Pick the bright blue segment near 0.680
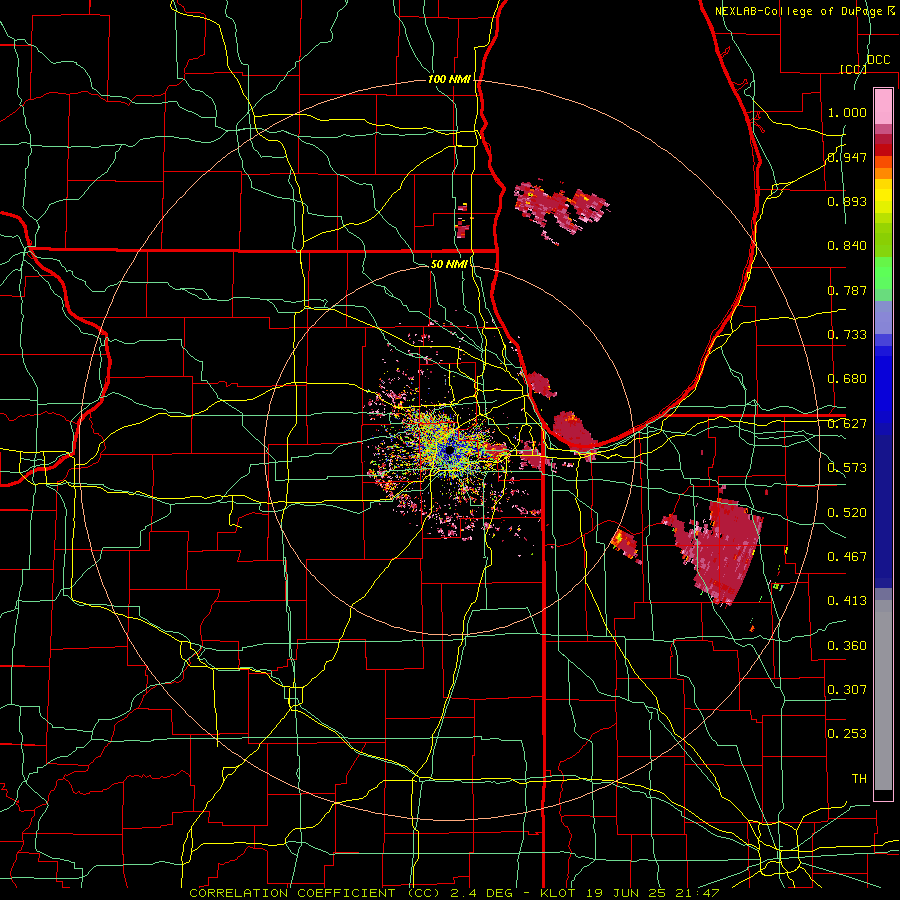 (x=883, y=390)
